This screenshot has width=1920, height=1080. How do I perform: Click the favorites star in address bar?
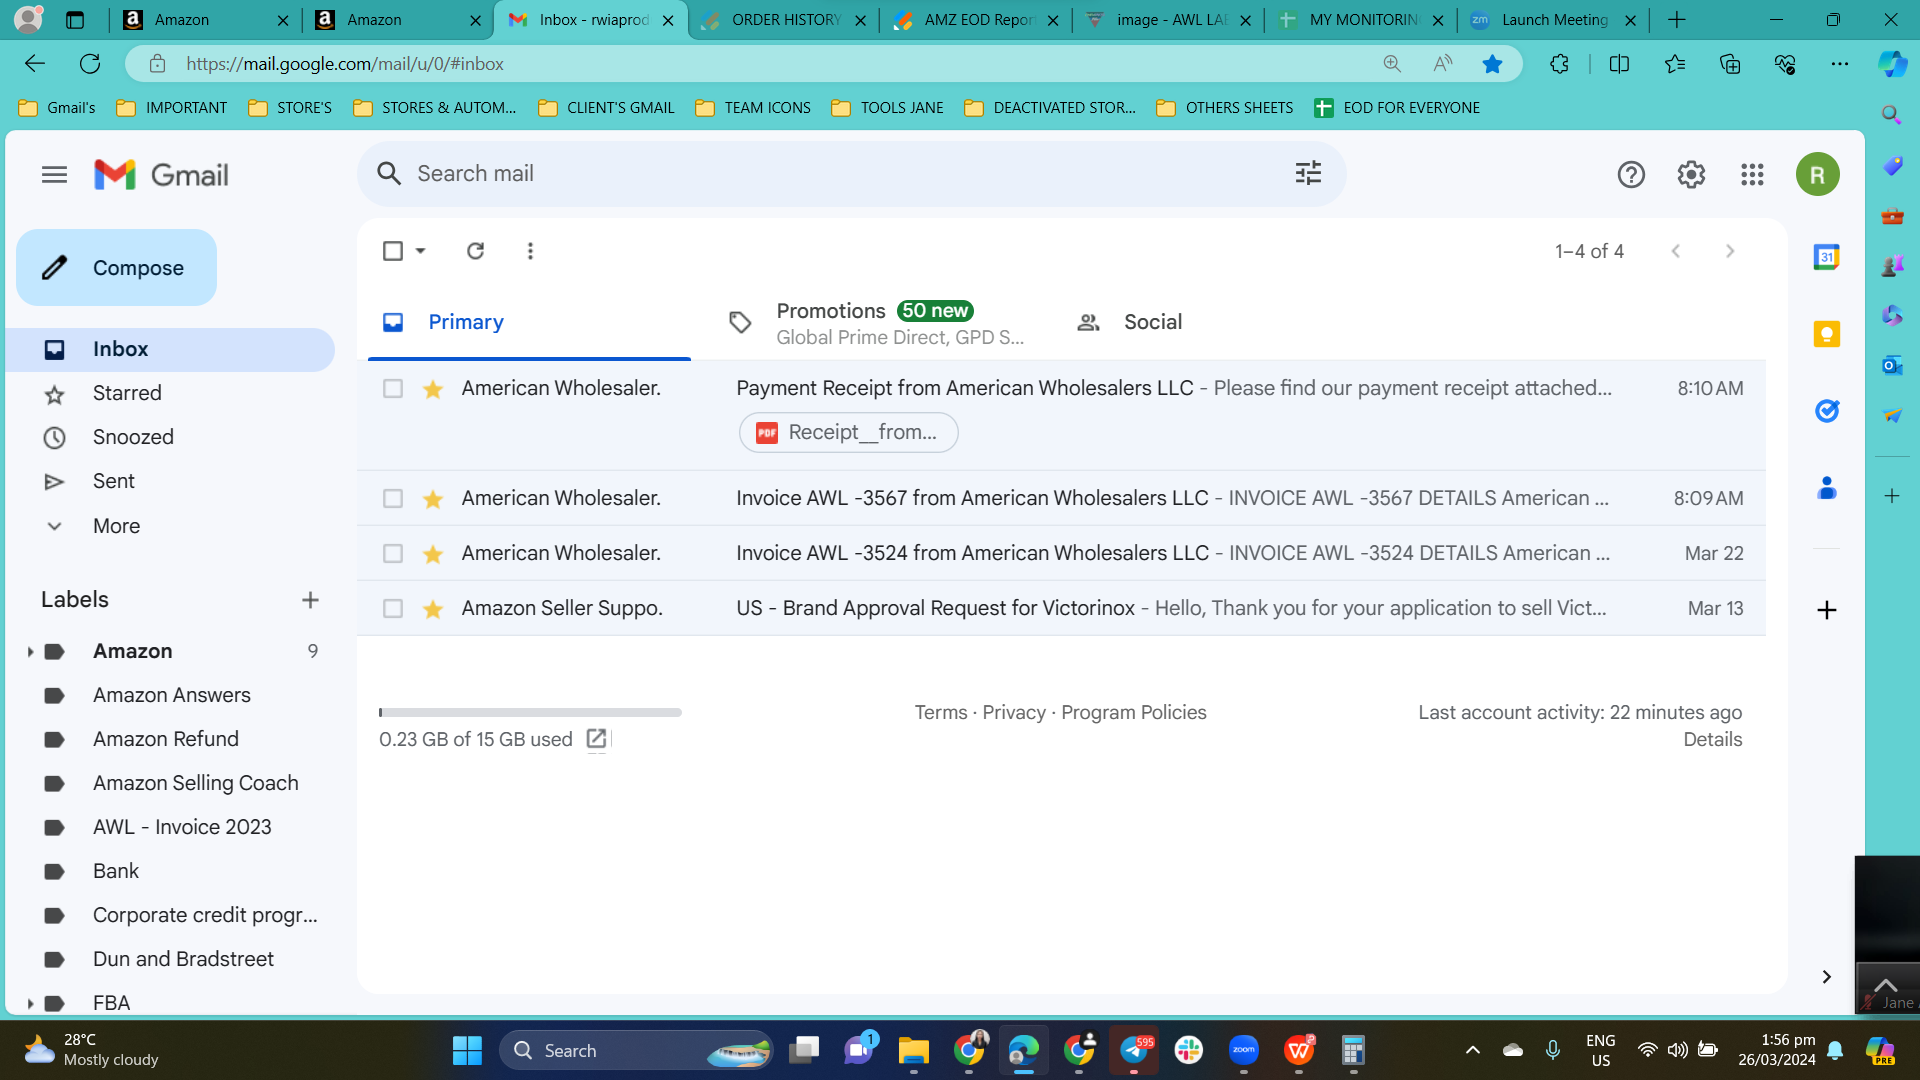[1492, 64]
